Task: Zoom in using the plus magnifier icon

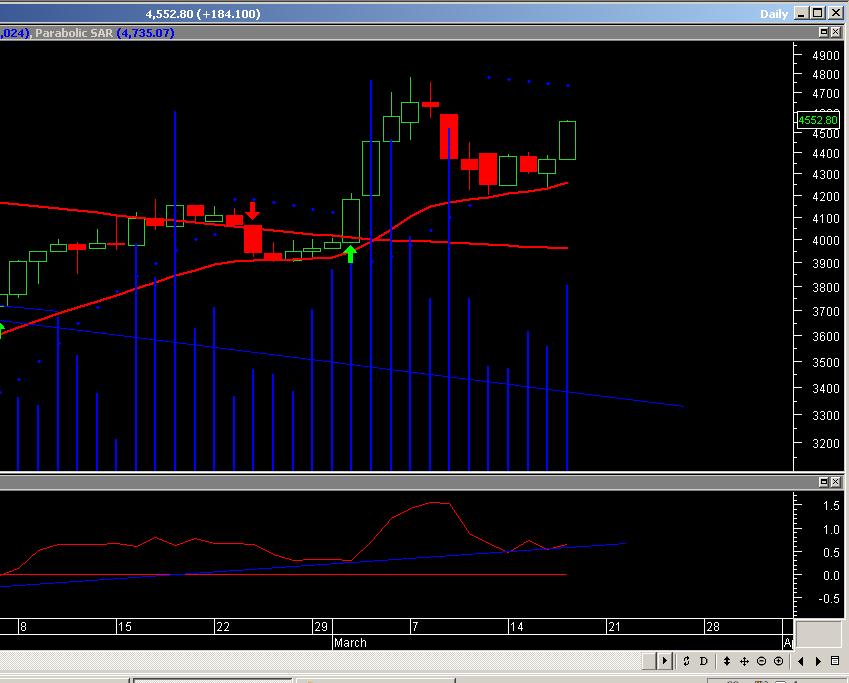Action: [x=779, y=662]
